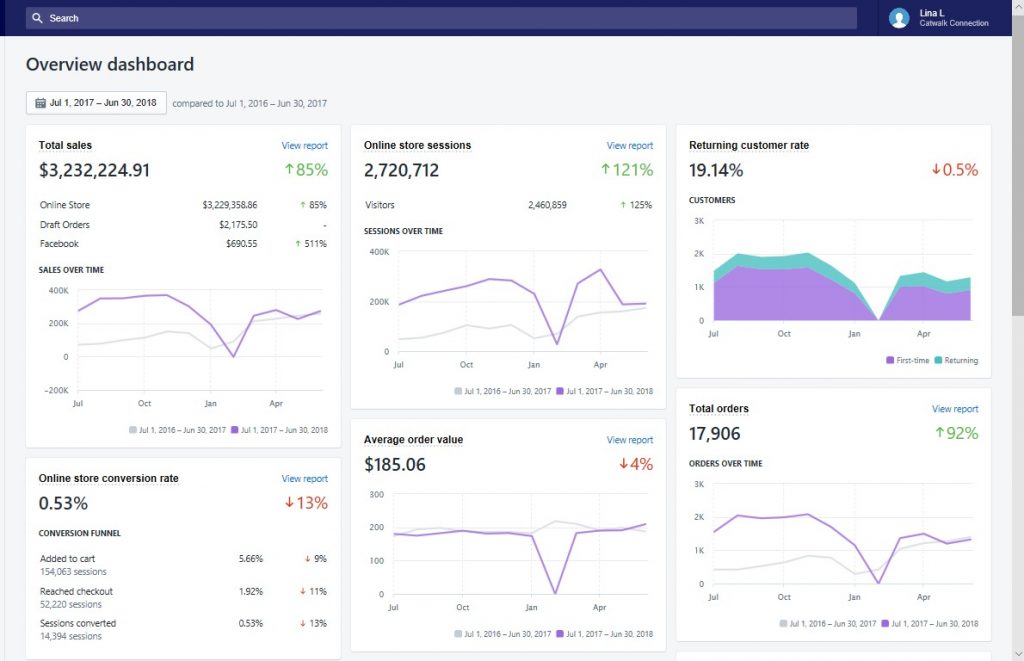1024x661 pixels.
Task: Open View report for Total orders
Action: tap(954, 409)
